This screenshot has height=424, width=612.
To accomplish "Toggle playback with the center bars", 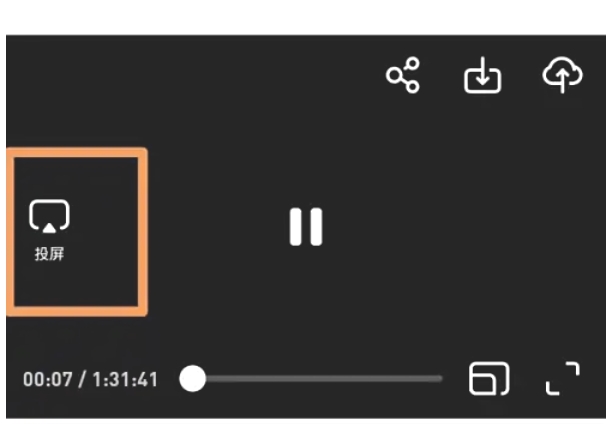I will 306,227.
